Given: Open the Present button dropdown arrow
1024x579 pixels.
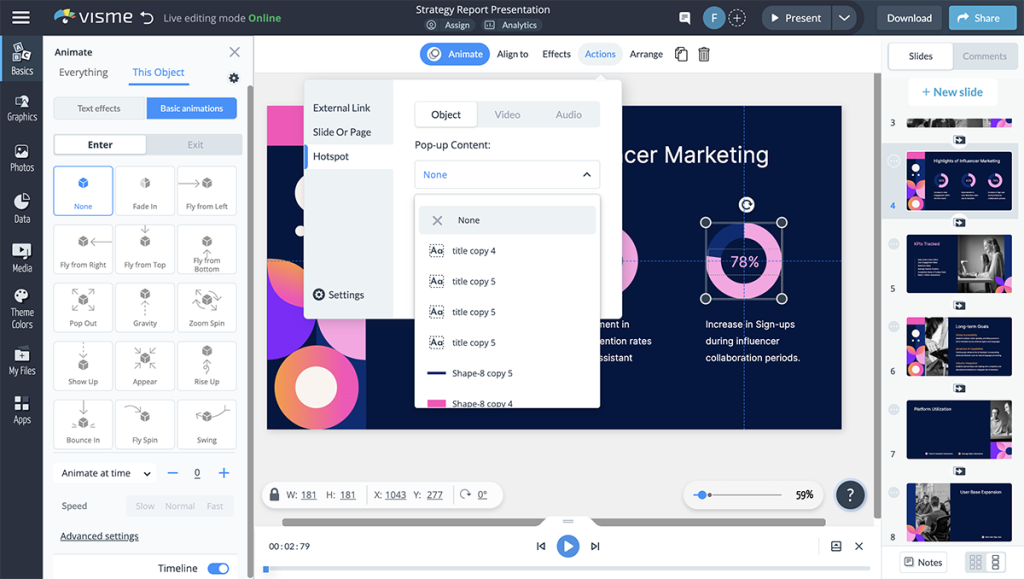Looking at the screenshot, I should click(x=843, y=17).
